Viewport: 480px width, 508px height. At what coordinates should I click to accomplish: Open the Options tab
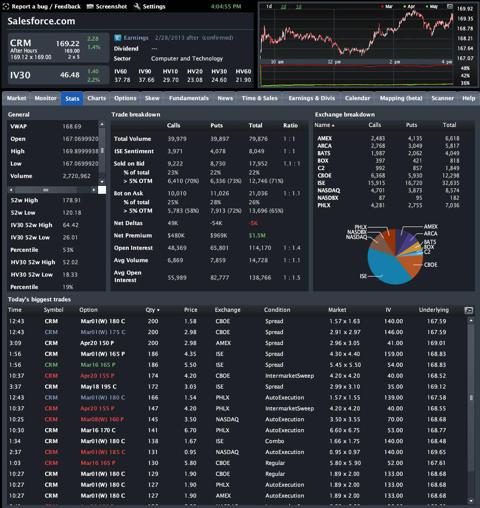[x=125, y=98]
